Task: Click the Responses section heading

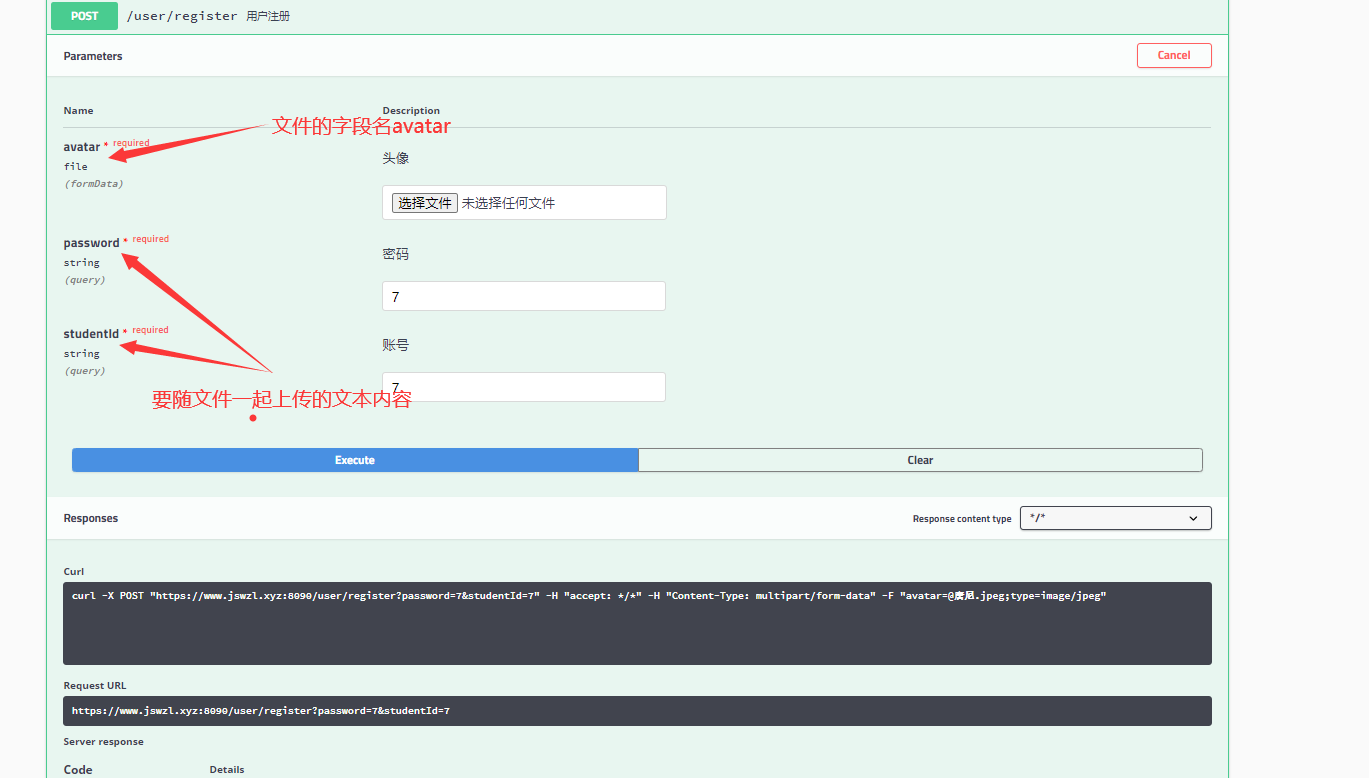Action: pyautogui.click(x=91, y=518)
